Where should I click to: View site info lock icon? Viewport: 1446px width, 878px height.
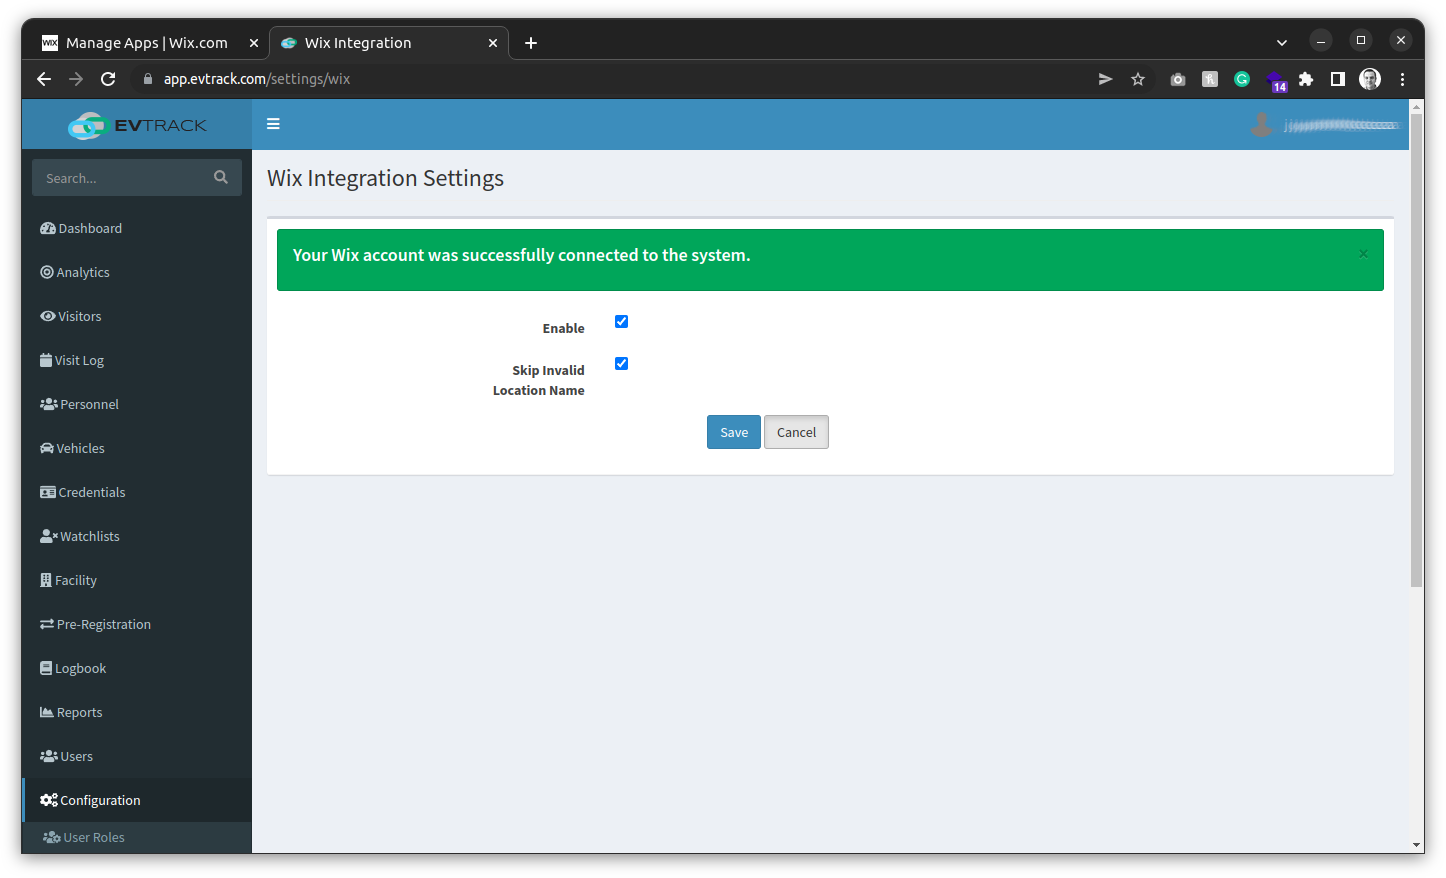pyautogui.click(x=147, y=79)
